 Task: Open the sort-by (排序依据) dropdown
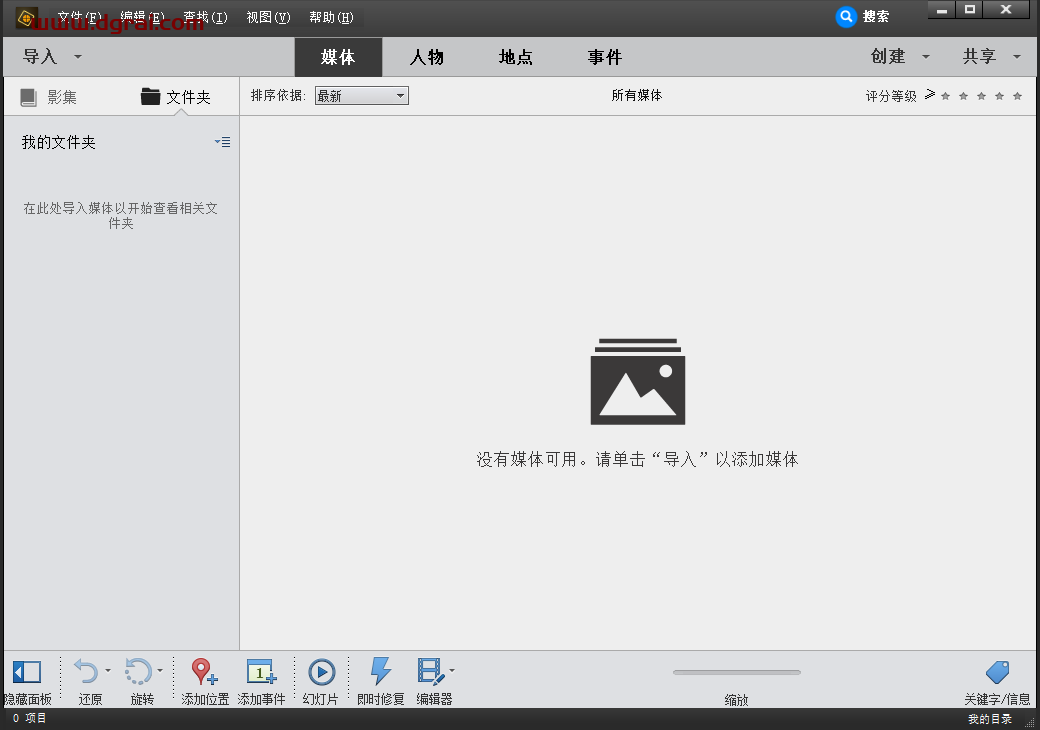pos(361,96)
